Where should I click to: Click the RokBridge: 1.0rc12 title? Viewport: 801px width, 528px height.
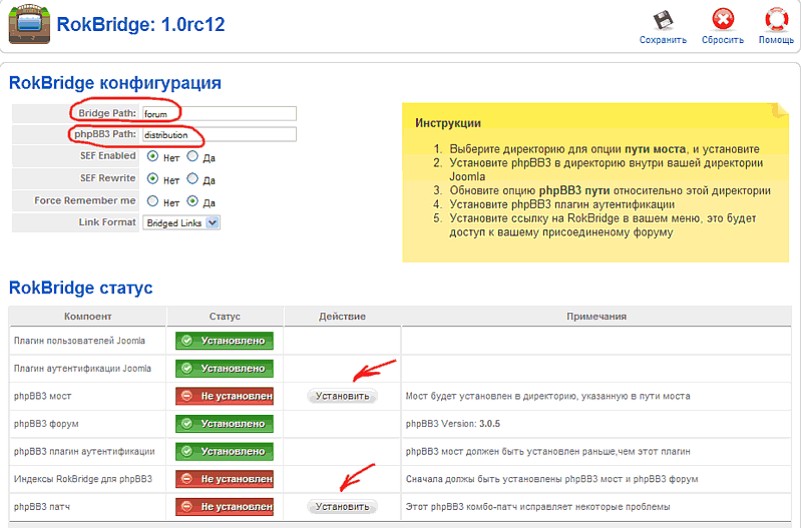tap(140, 25)
